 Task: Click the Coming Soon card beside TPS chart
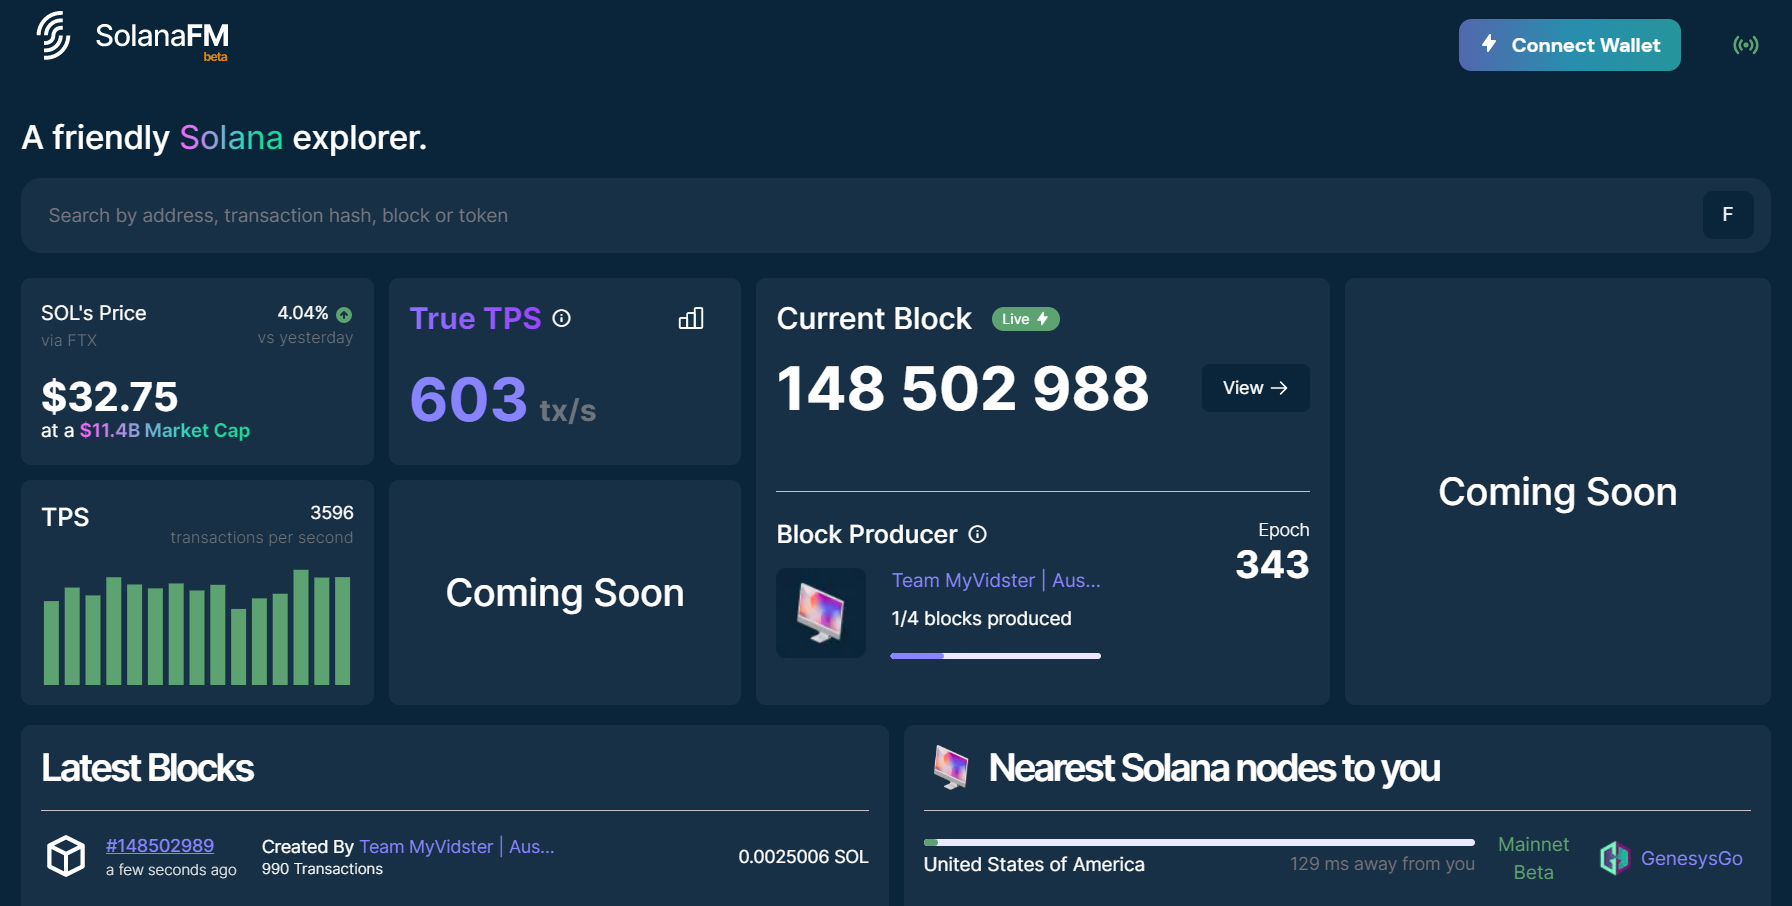tap(565, 593)
